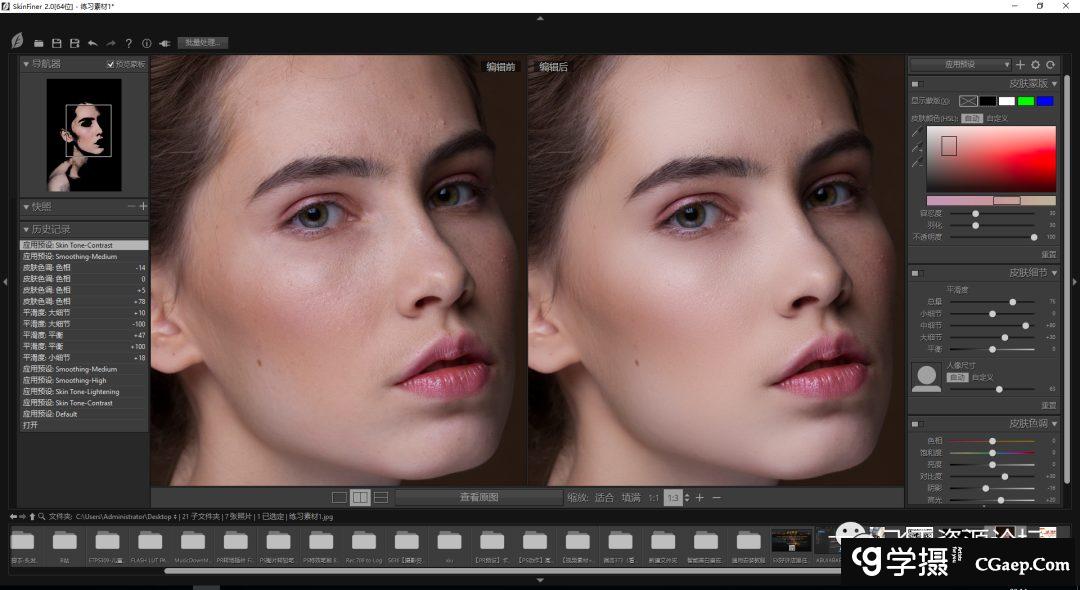Toggle the 皮肤蒙版 panel enable switch
Image resolution: width=1080 pixels, height=590 pixels.
tap(917, 83)
